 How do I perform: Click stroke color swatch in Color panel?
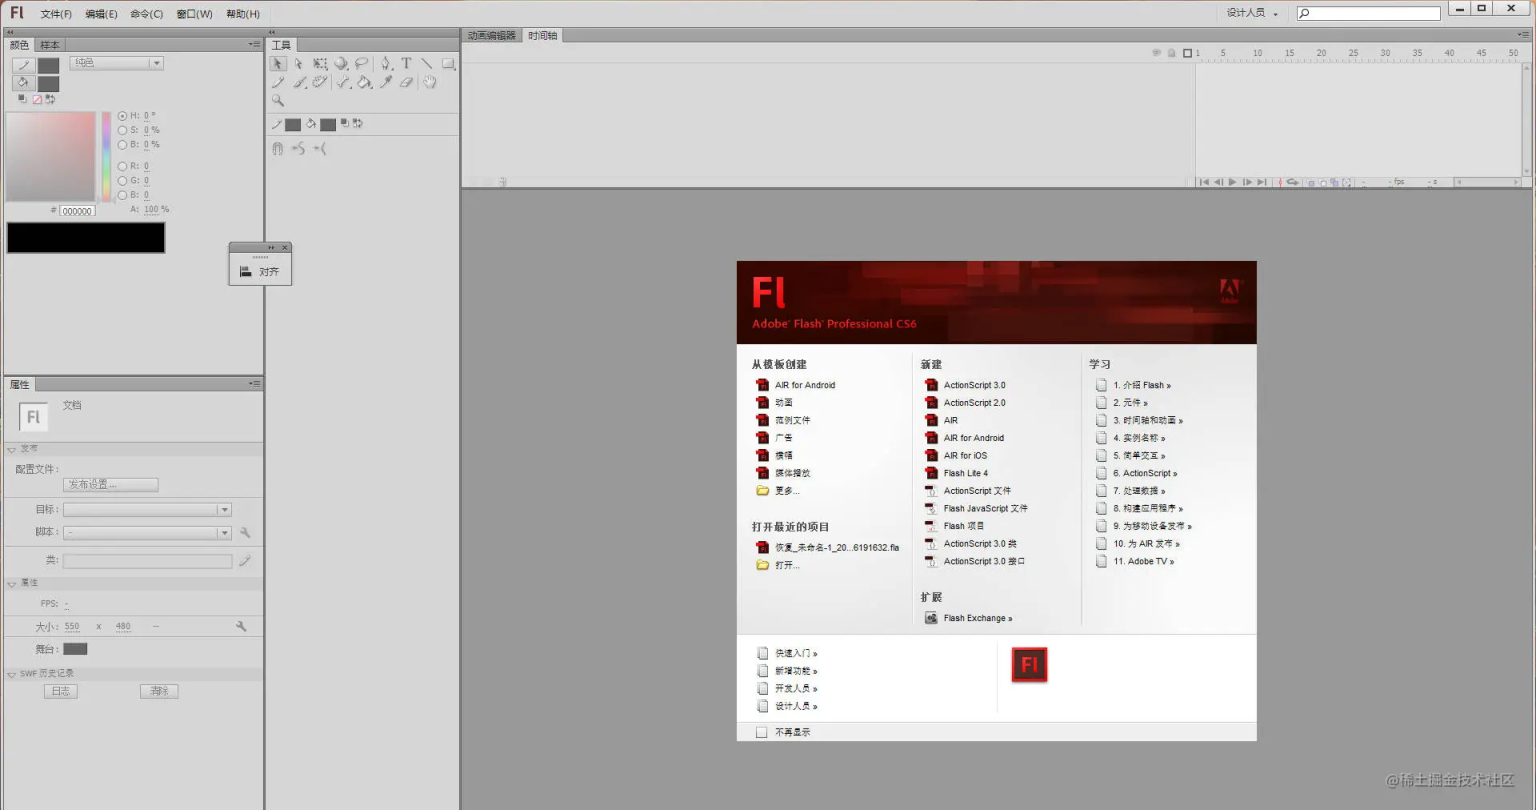[x=48, y=66]
